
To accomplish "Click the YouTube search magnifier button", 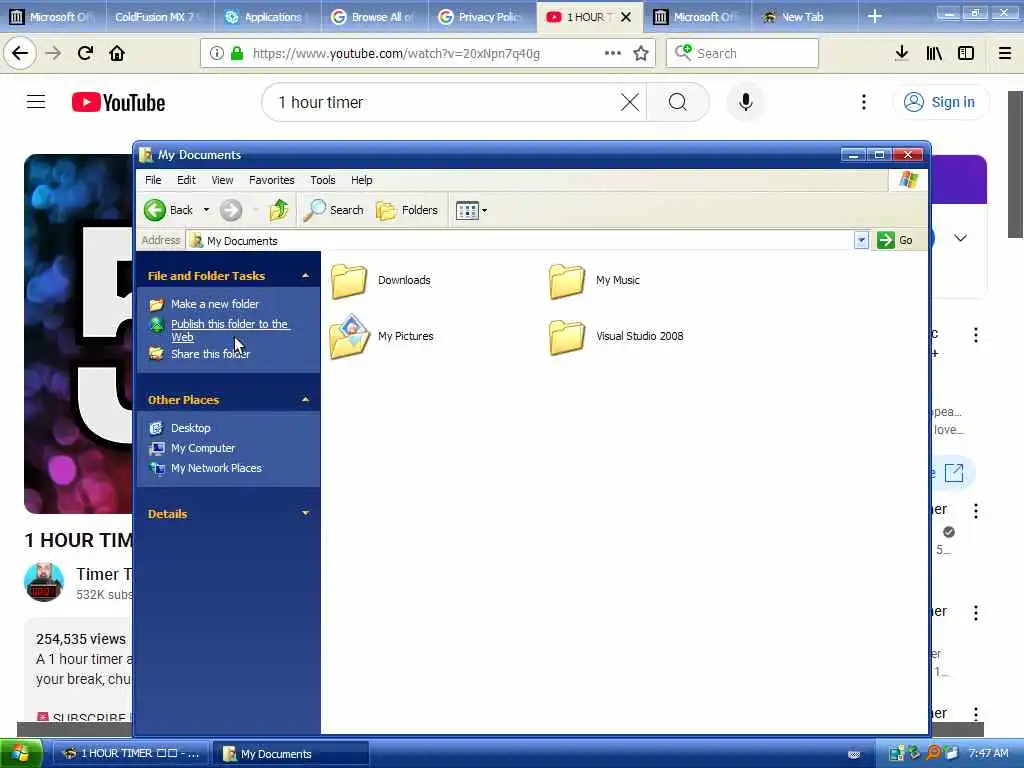I will 678,103.
